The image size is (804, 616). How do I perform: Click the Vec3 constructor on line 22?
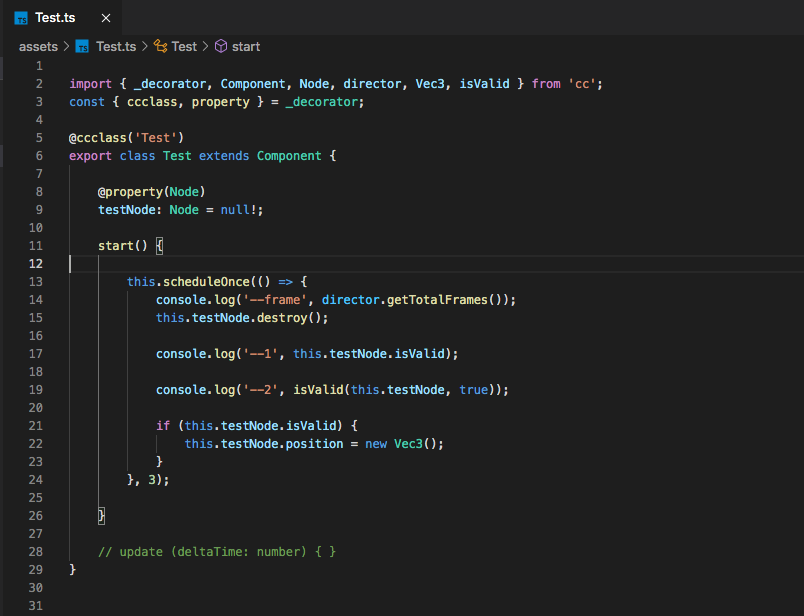(x=408, y=444)
